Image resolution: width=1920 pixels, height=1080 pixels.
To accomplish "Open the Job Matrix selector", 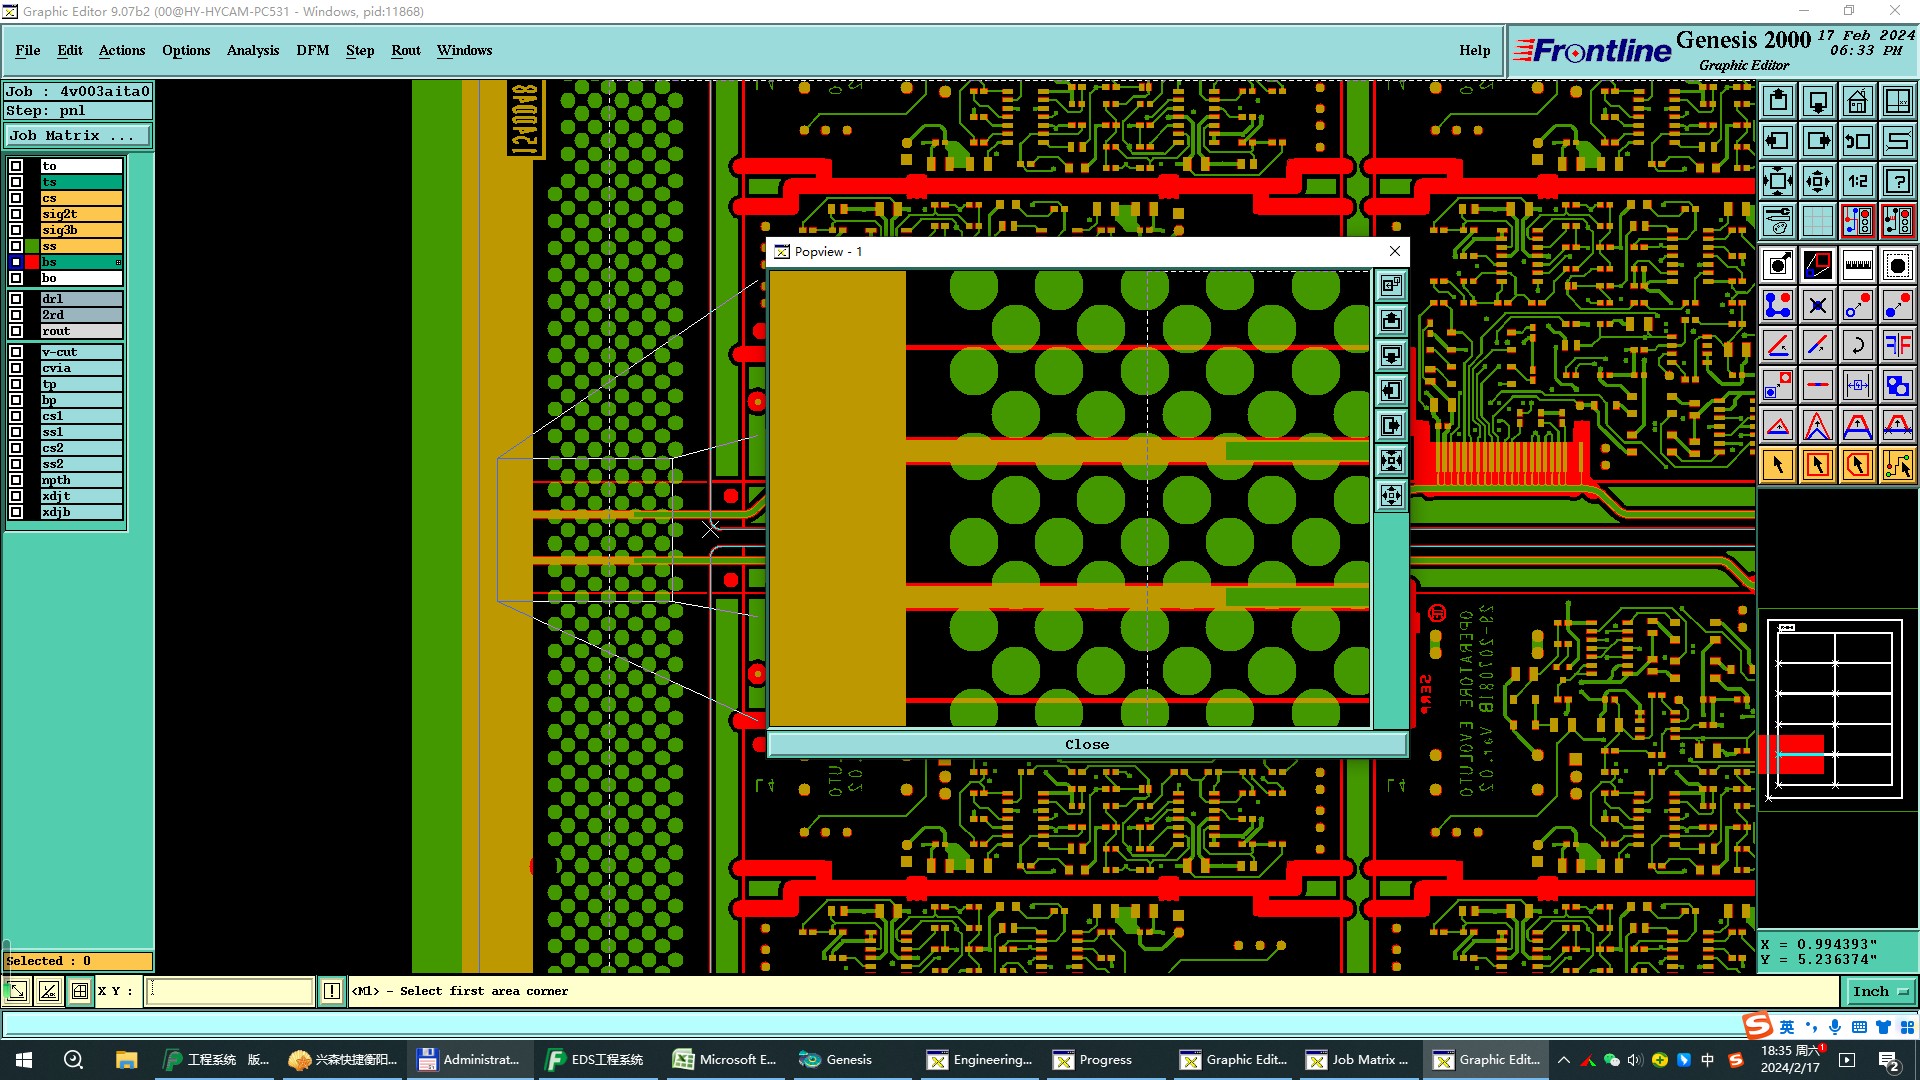I will [77, 136].
